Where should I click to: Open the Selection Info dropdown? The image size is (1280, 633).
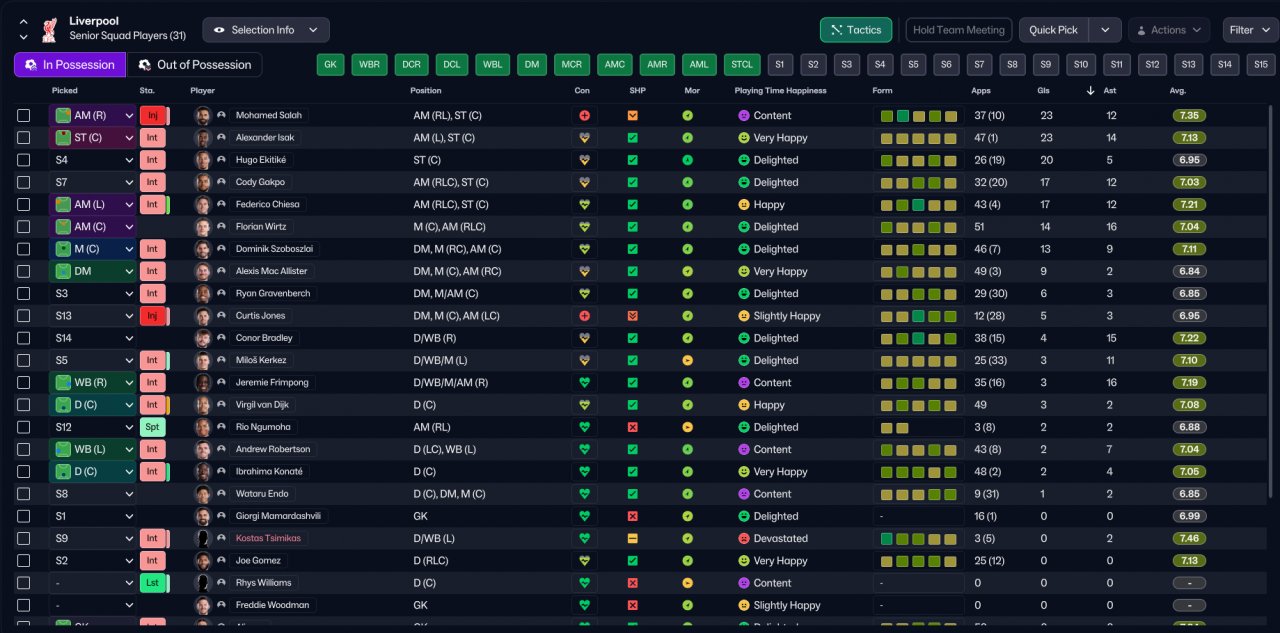[266, 30]
